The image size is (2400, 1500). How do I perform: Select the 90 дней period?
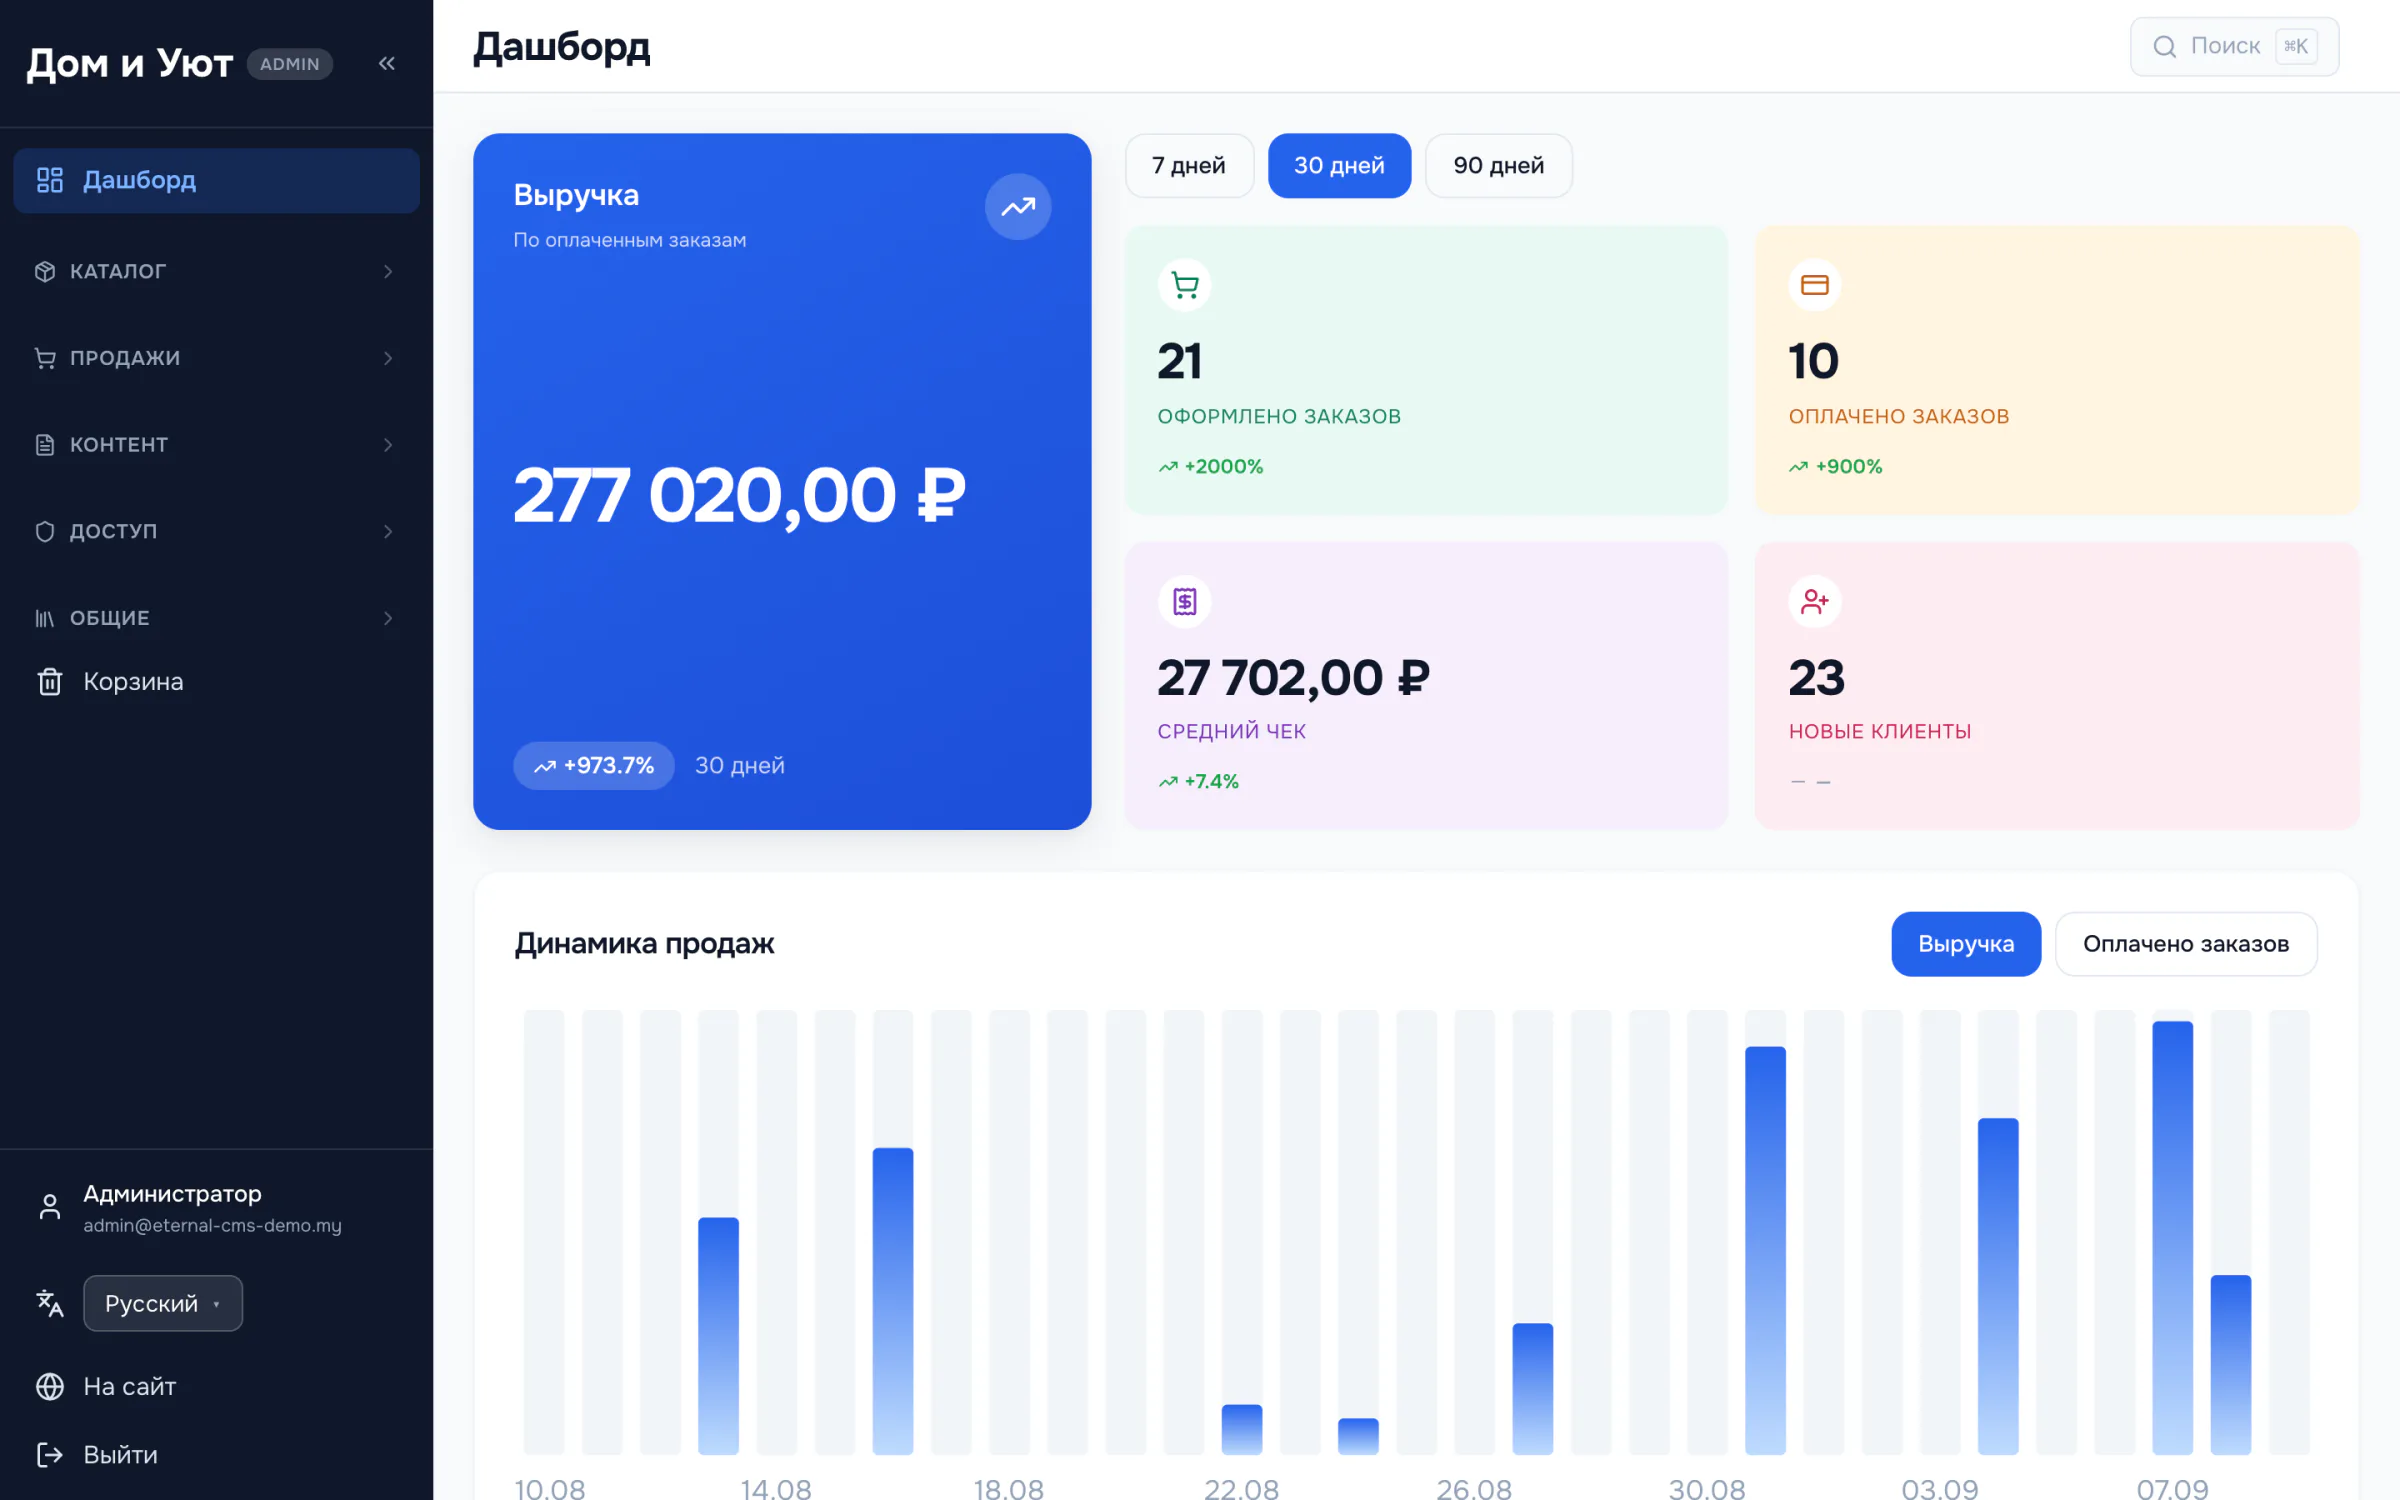tap(1498, 165)
